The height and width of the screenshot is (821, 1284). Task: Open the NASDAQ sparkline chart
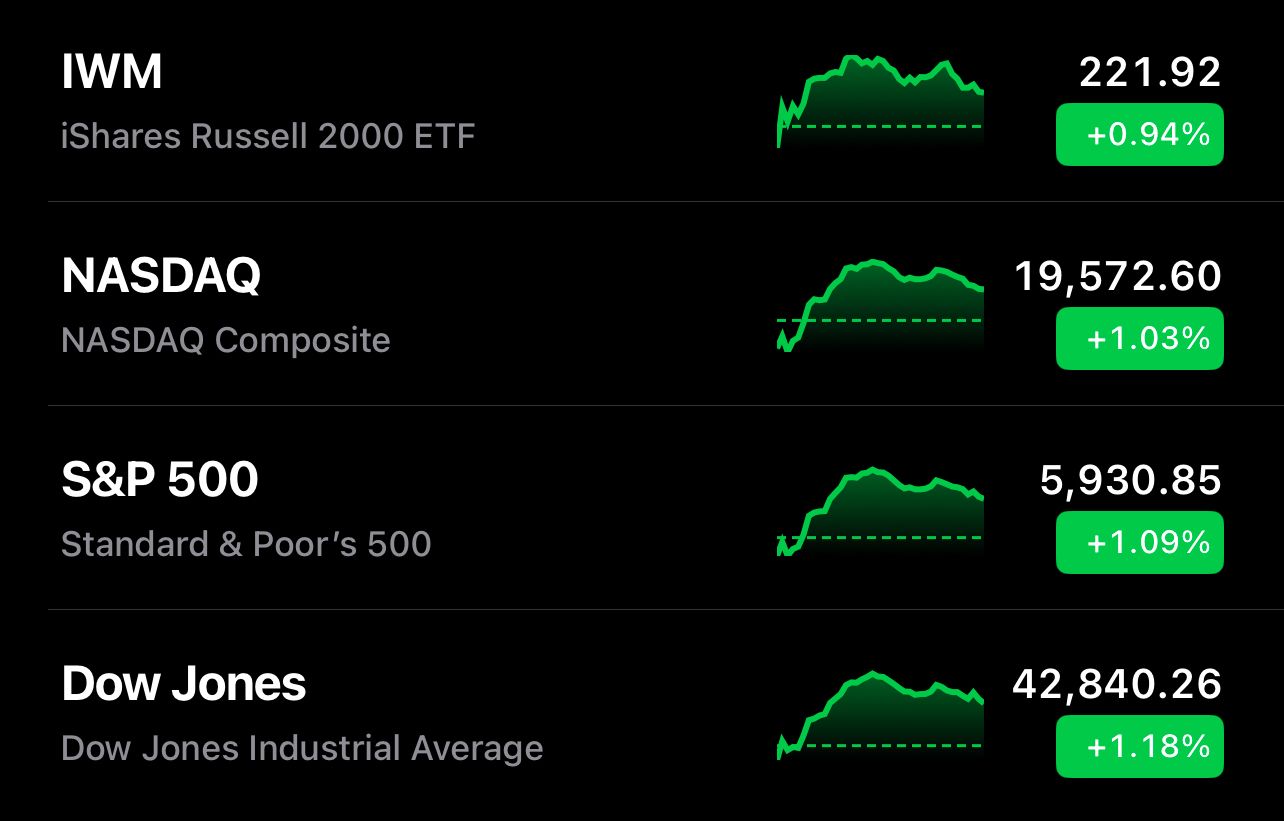[880, 305]
